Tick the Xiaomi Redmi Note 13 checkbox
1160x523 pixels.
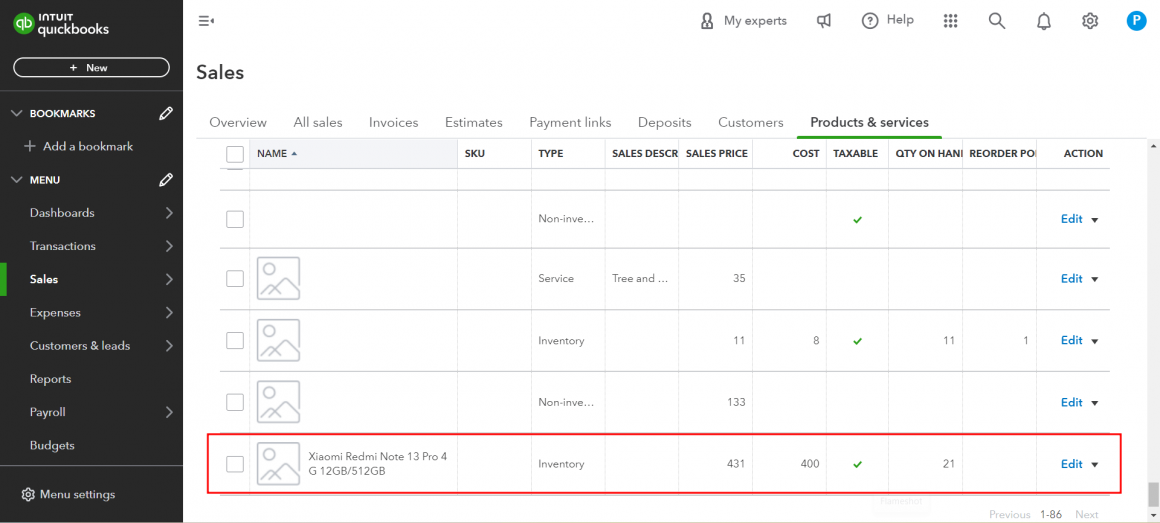point(235,464)
